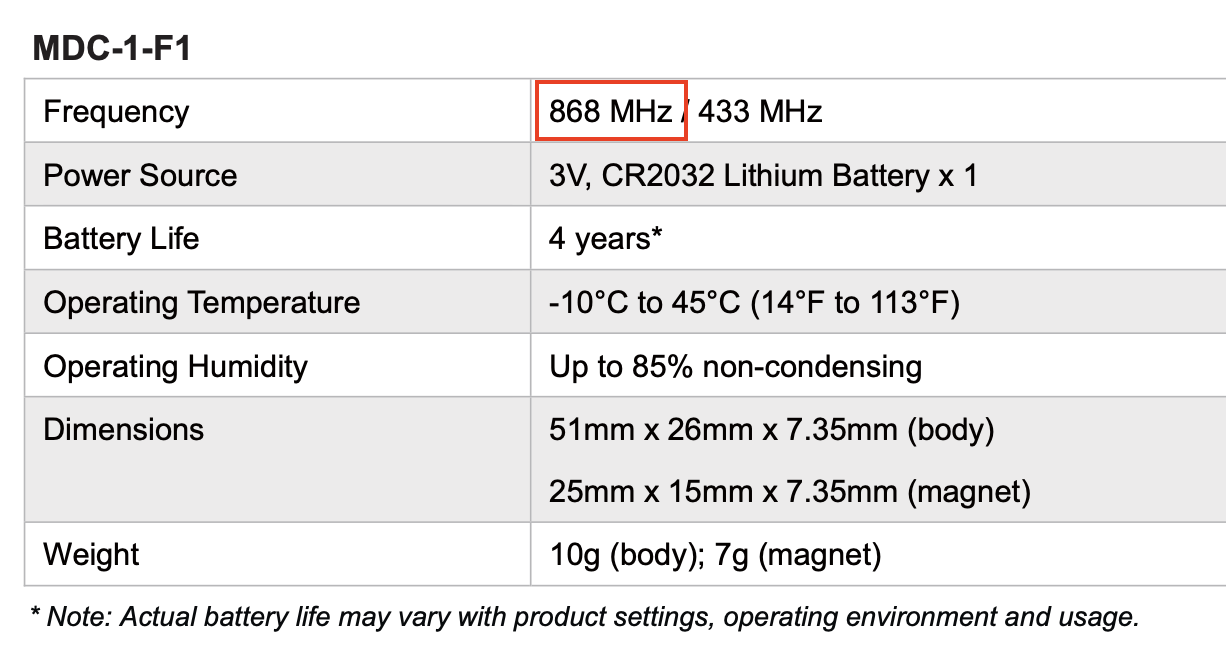Click the Operating Humidity label
The height and width of the screenshot is (664, 1226).
click(175, 366)
